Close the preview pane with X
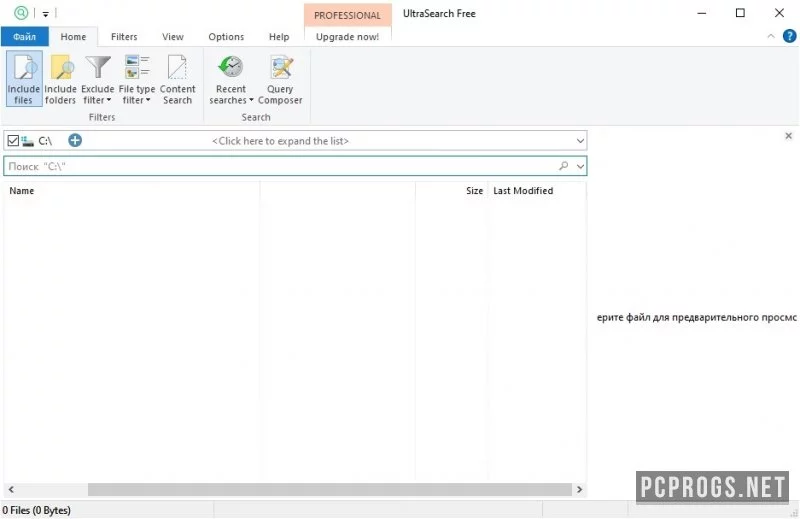800x519 pixels. (788, 136)
